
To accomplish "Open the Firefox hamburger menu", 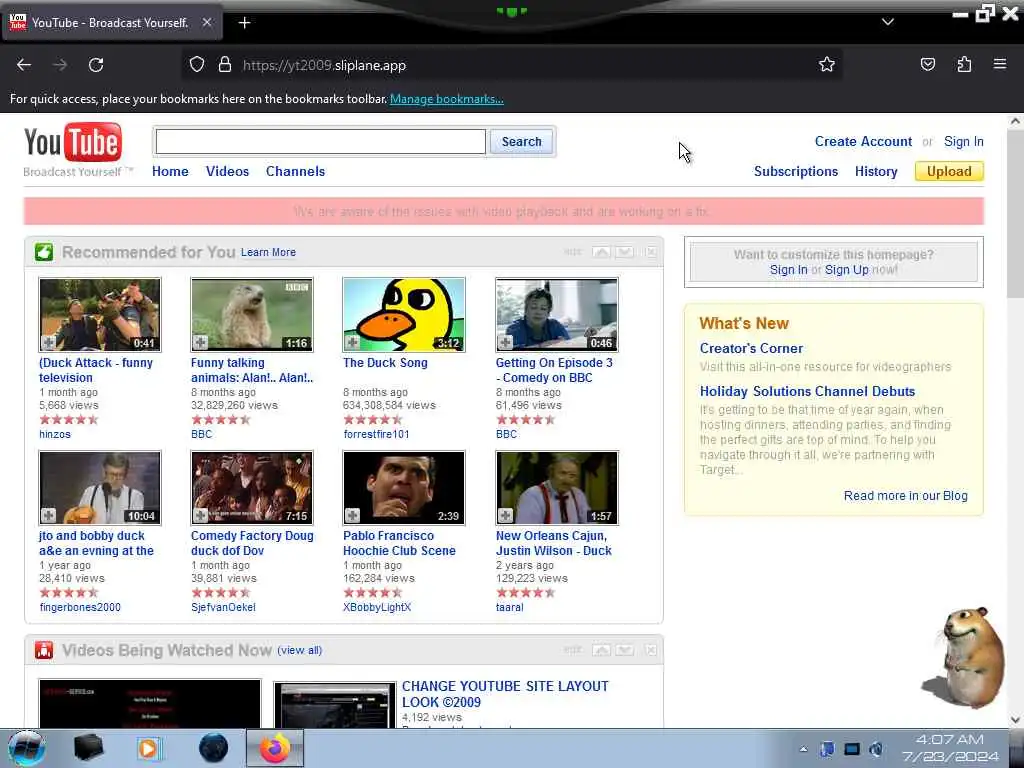I will [x=1000, y=64].
